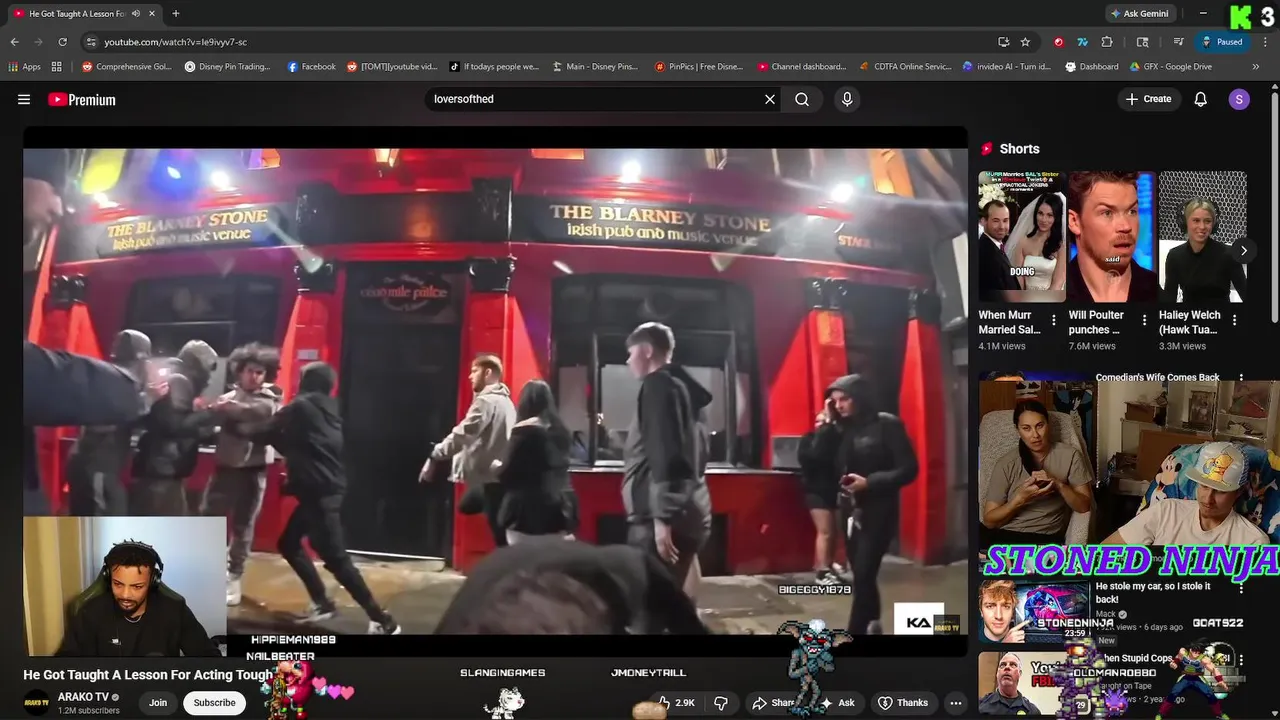This screenshot has width=1280, height=720.
Task: Open the install app icon in address bar
Action: coord(1003,42)
